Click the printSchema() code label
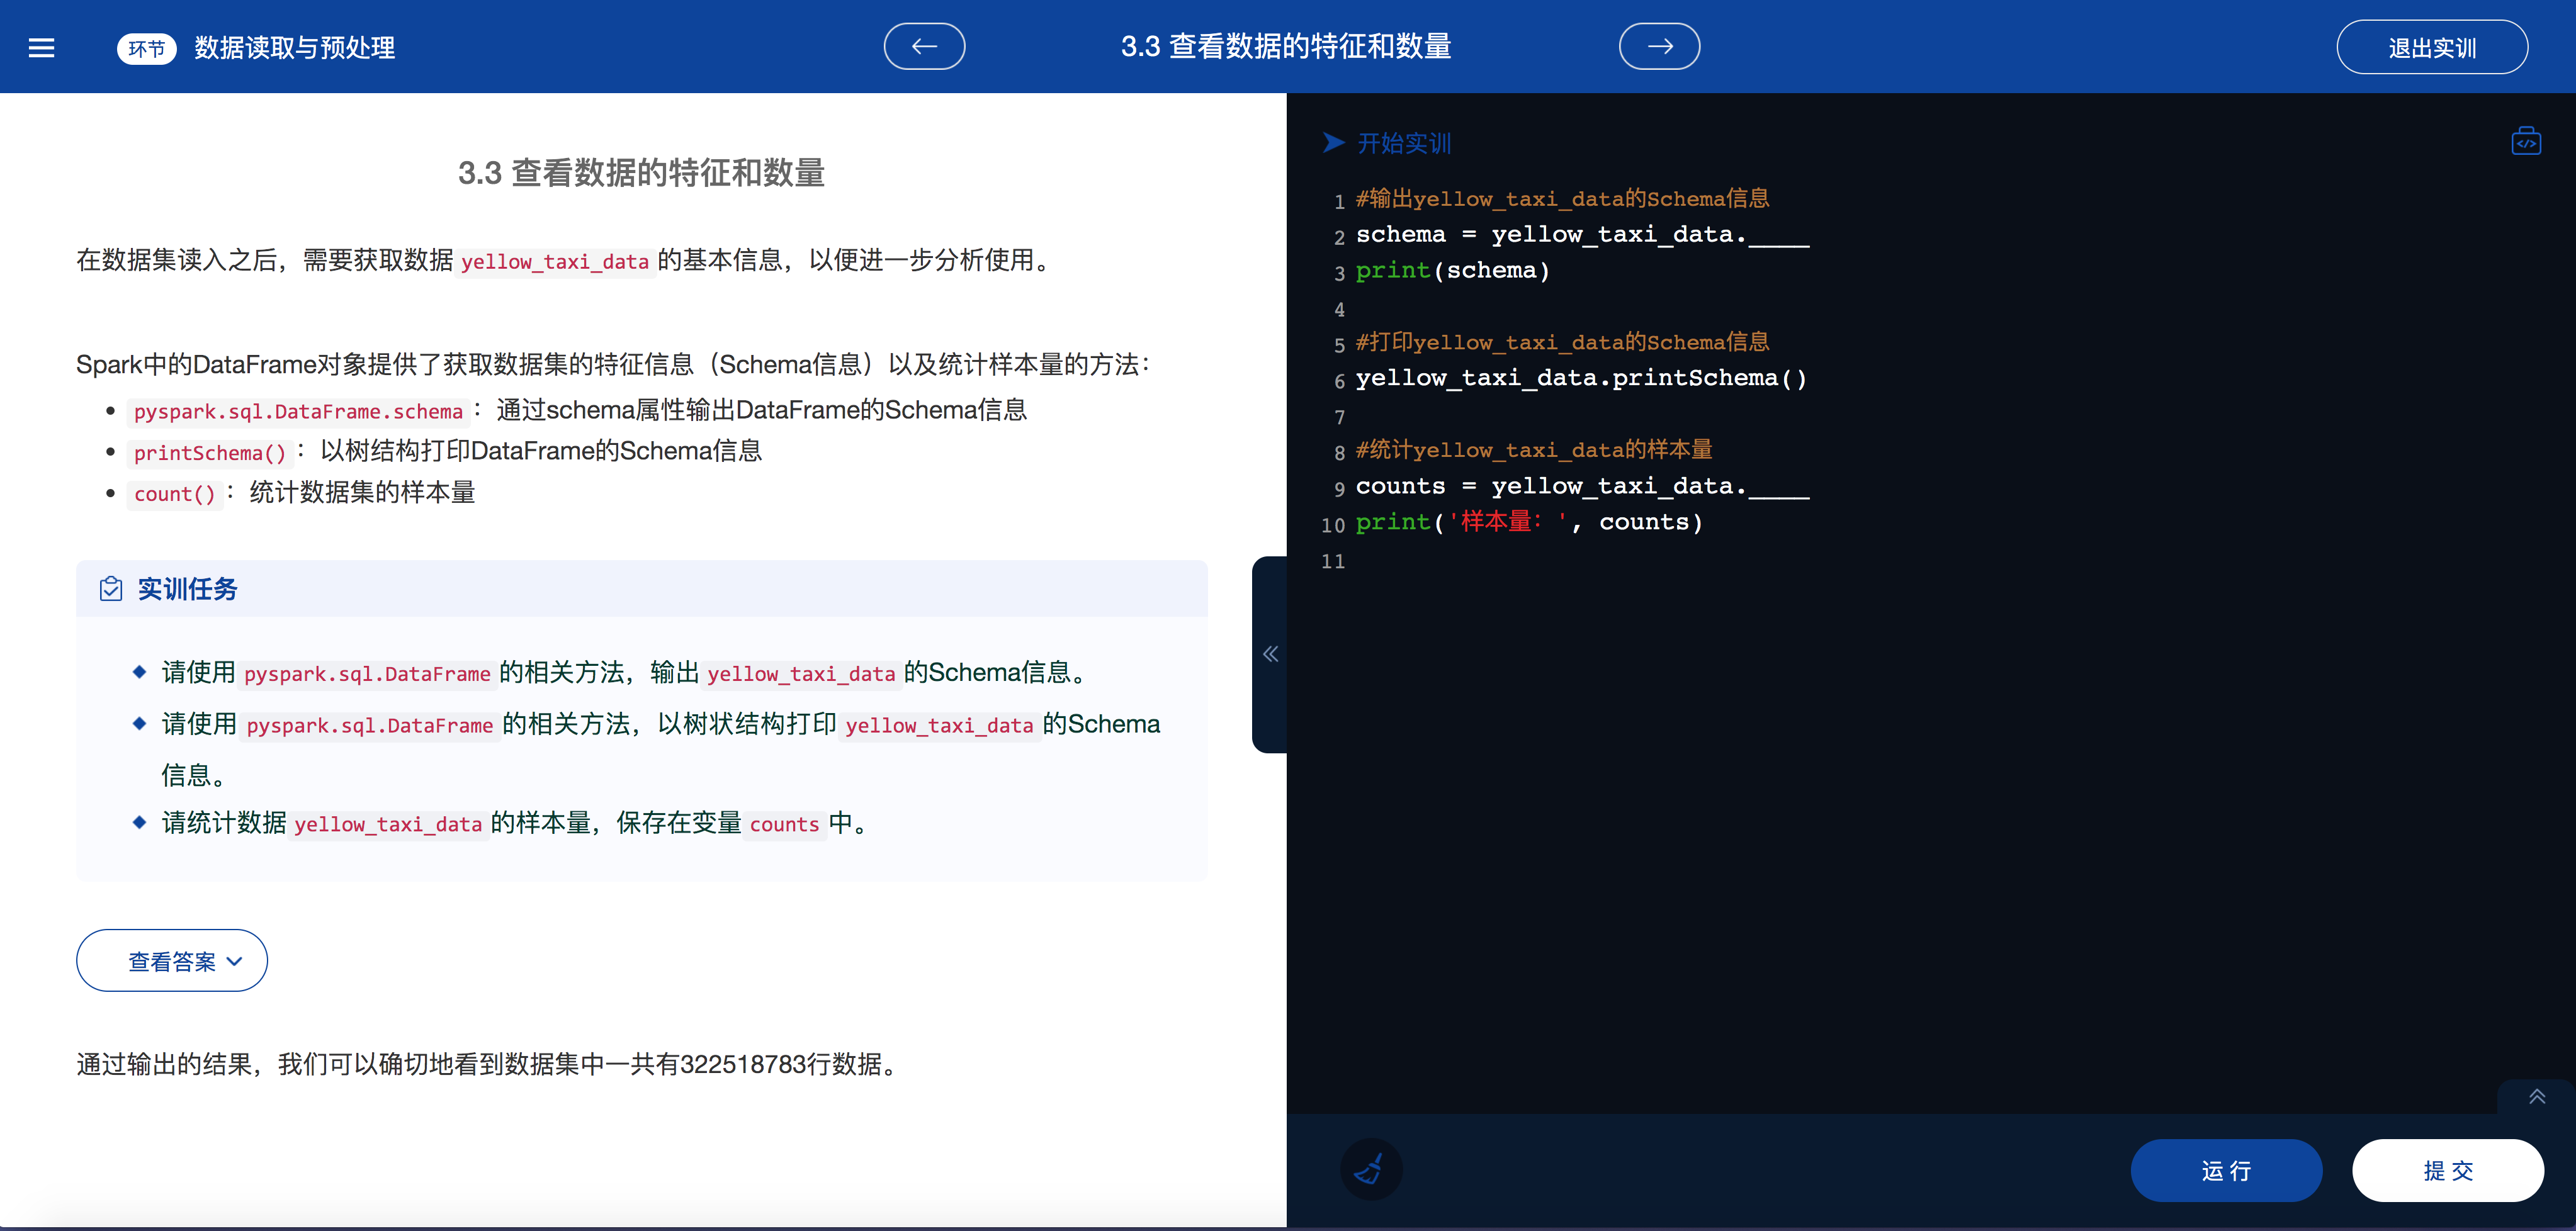 pyautogui.click(x=210, y=453)
